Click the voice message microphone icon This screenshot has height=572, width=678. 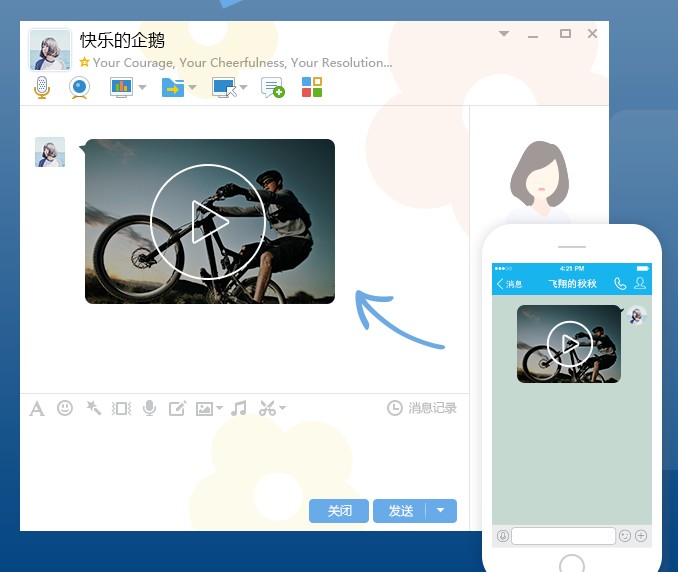[150, 408]
